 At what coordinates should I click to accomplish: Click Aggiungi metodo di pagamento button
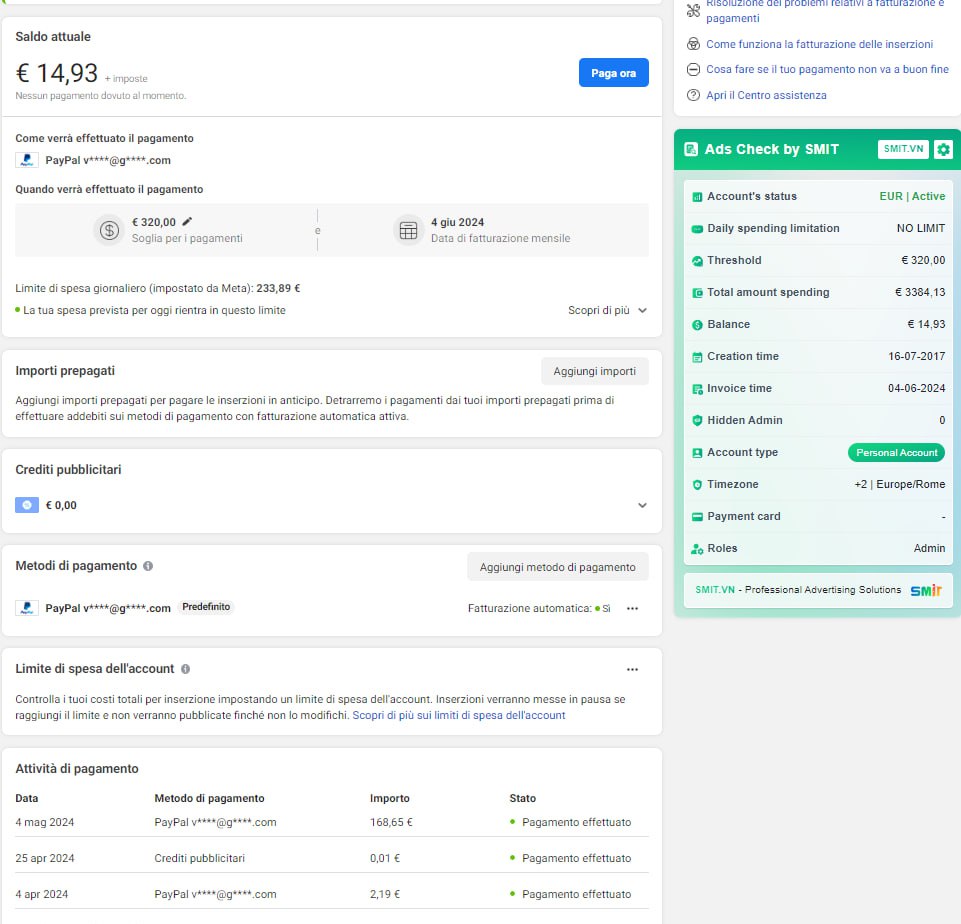coord(557,567)
